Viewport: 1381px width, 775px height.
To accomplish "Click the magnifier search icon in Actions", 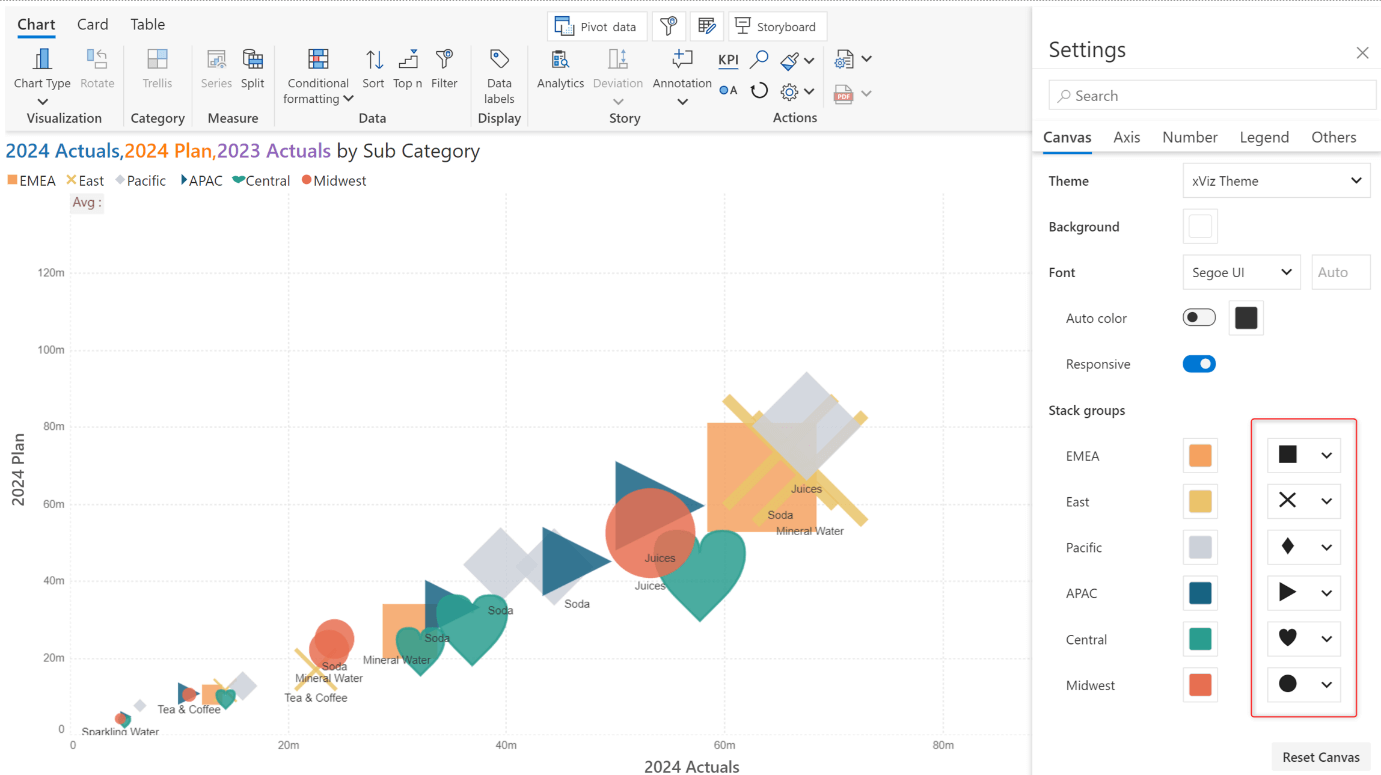I will point(760,60).
